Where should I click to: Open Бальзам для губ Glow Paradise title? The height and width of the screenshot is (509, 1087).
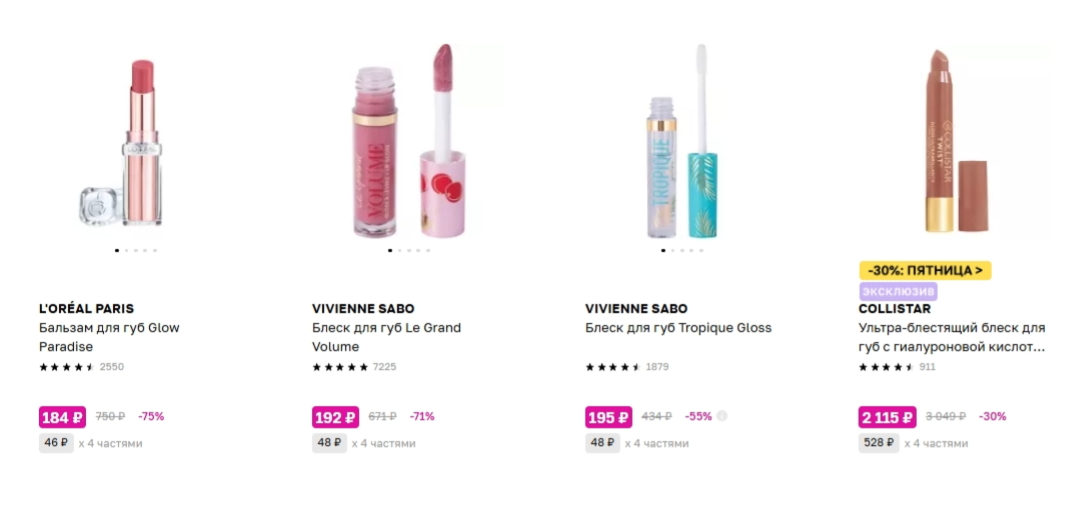point(109,337)
